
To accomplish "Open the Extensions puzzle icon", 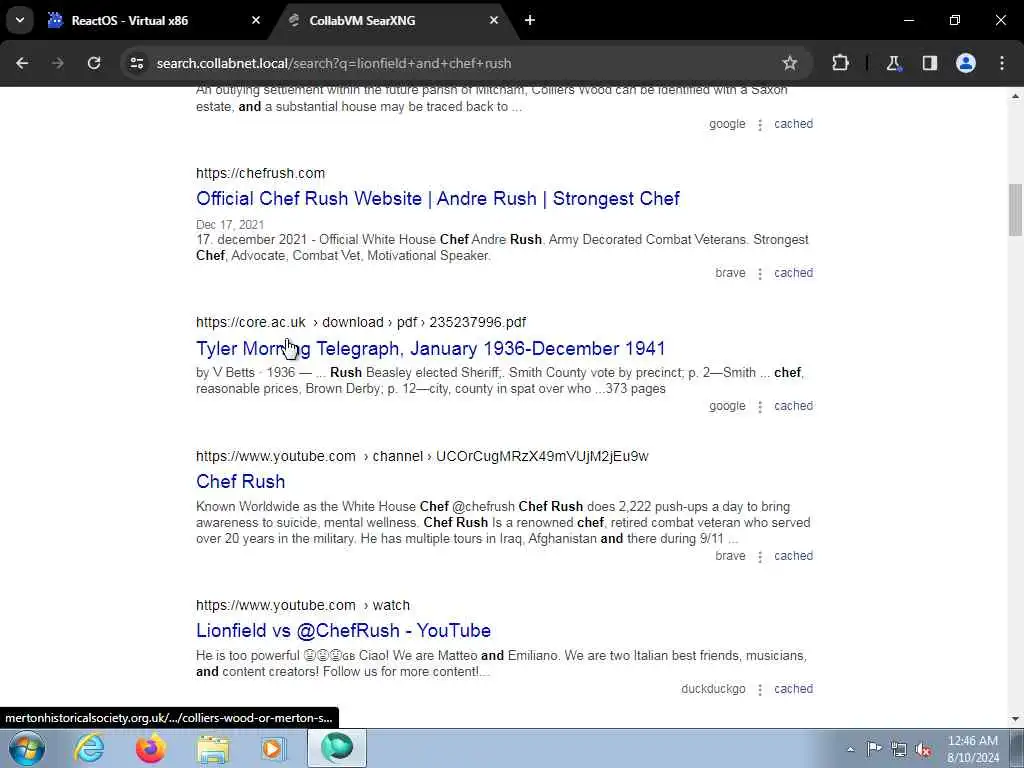I will coord(840,63).
